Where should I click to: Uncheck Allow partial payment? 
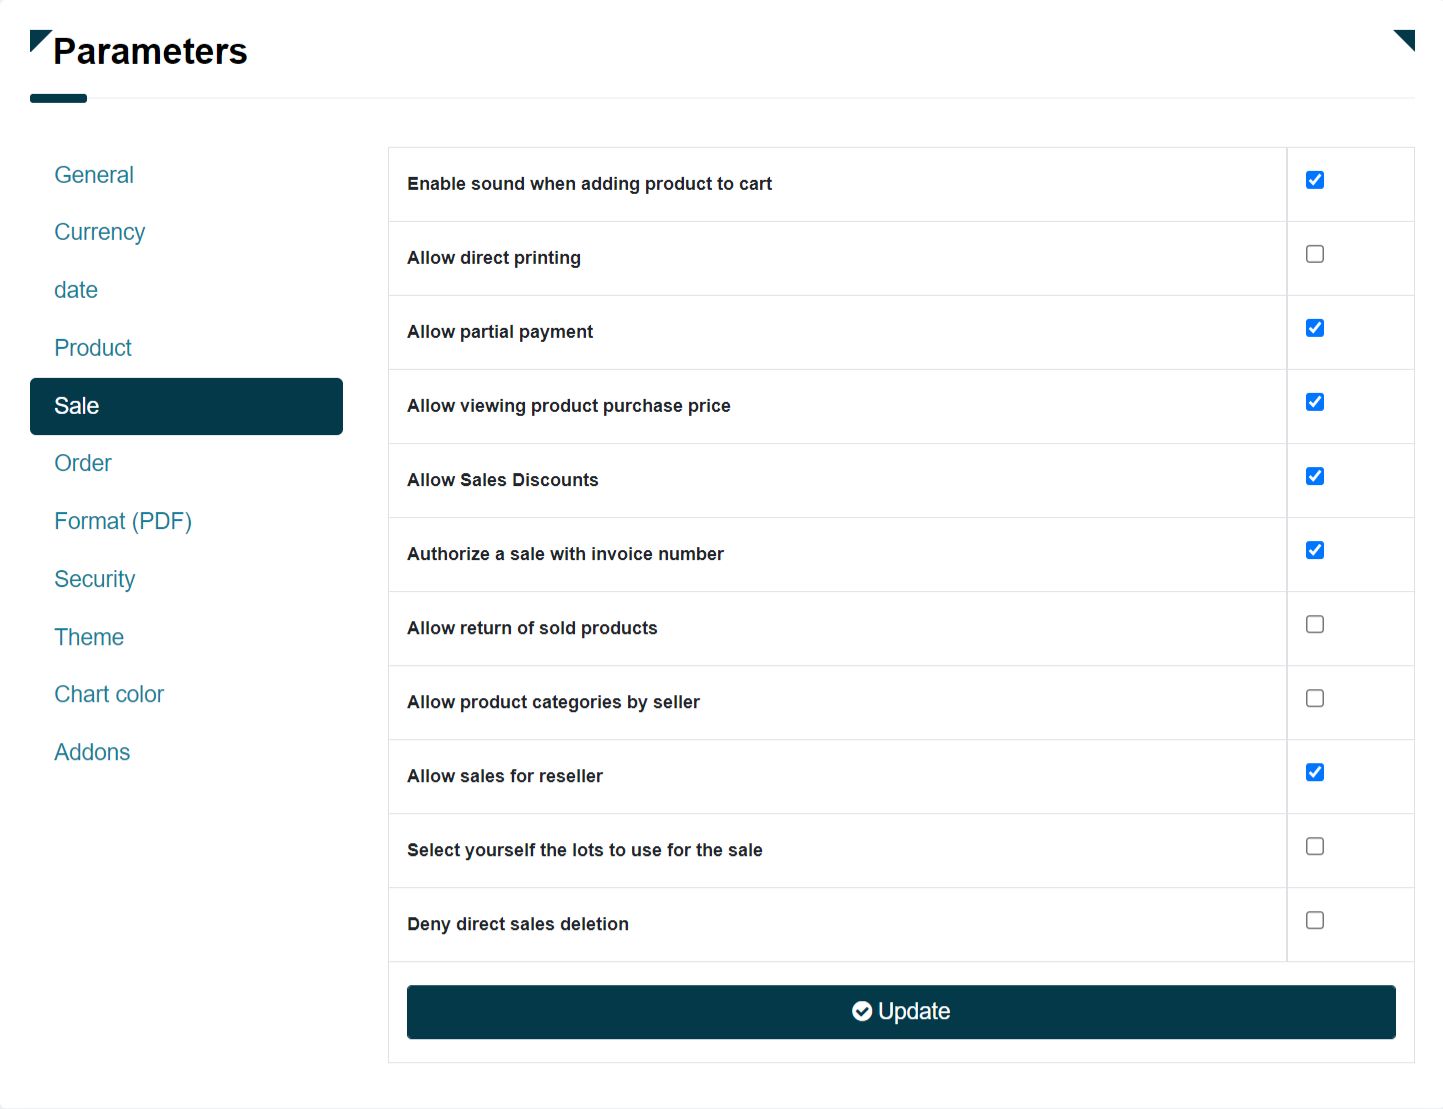point(1315,328)
